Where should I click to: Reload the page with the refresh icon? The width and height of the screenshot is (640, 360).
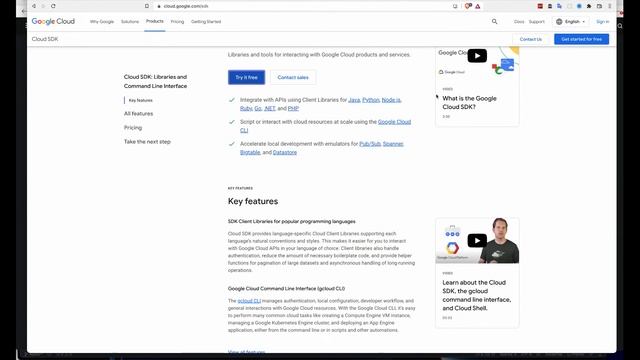coord(53,6)
